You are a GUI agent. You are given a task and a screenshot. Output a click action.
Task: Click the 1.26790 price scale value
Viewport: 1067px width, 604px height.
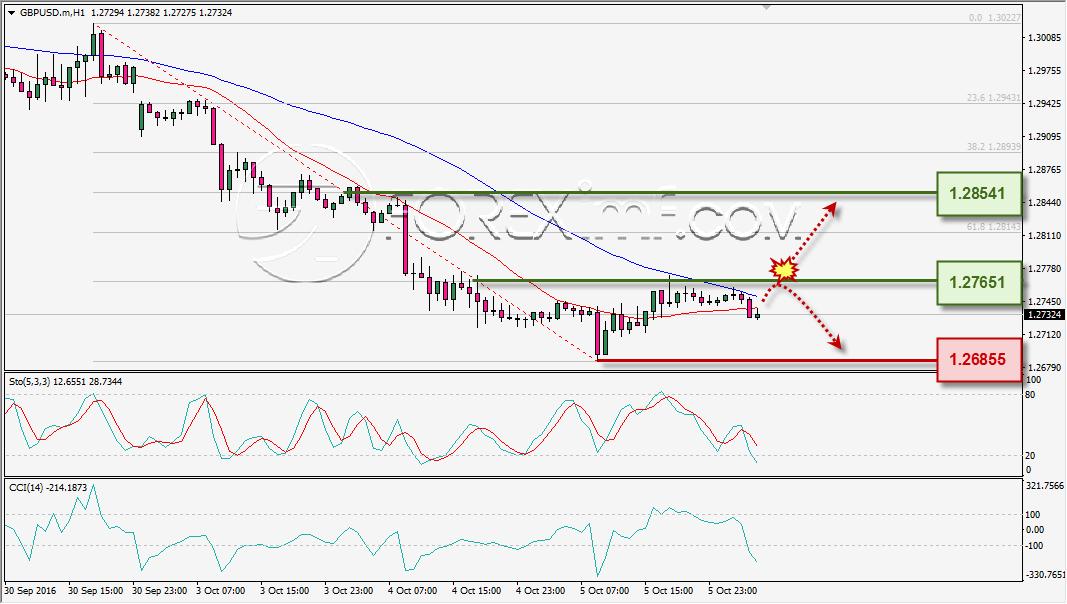pos(1045,367)
